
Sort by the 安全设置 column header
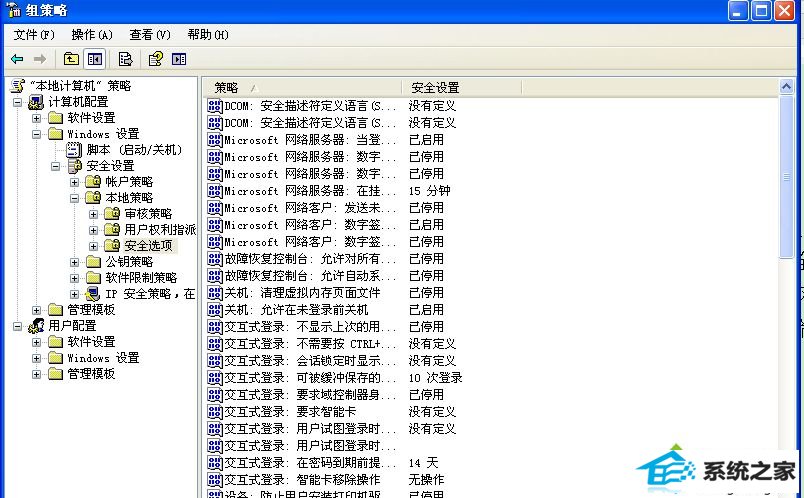point(461,88)
